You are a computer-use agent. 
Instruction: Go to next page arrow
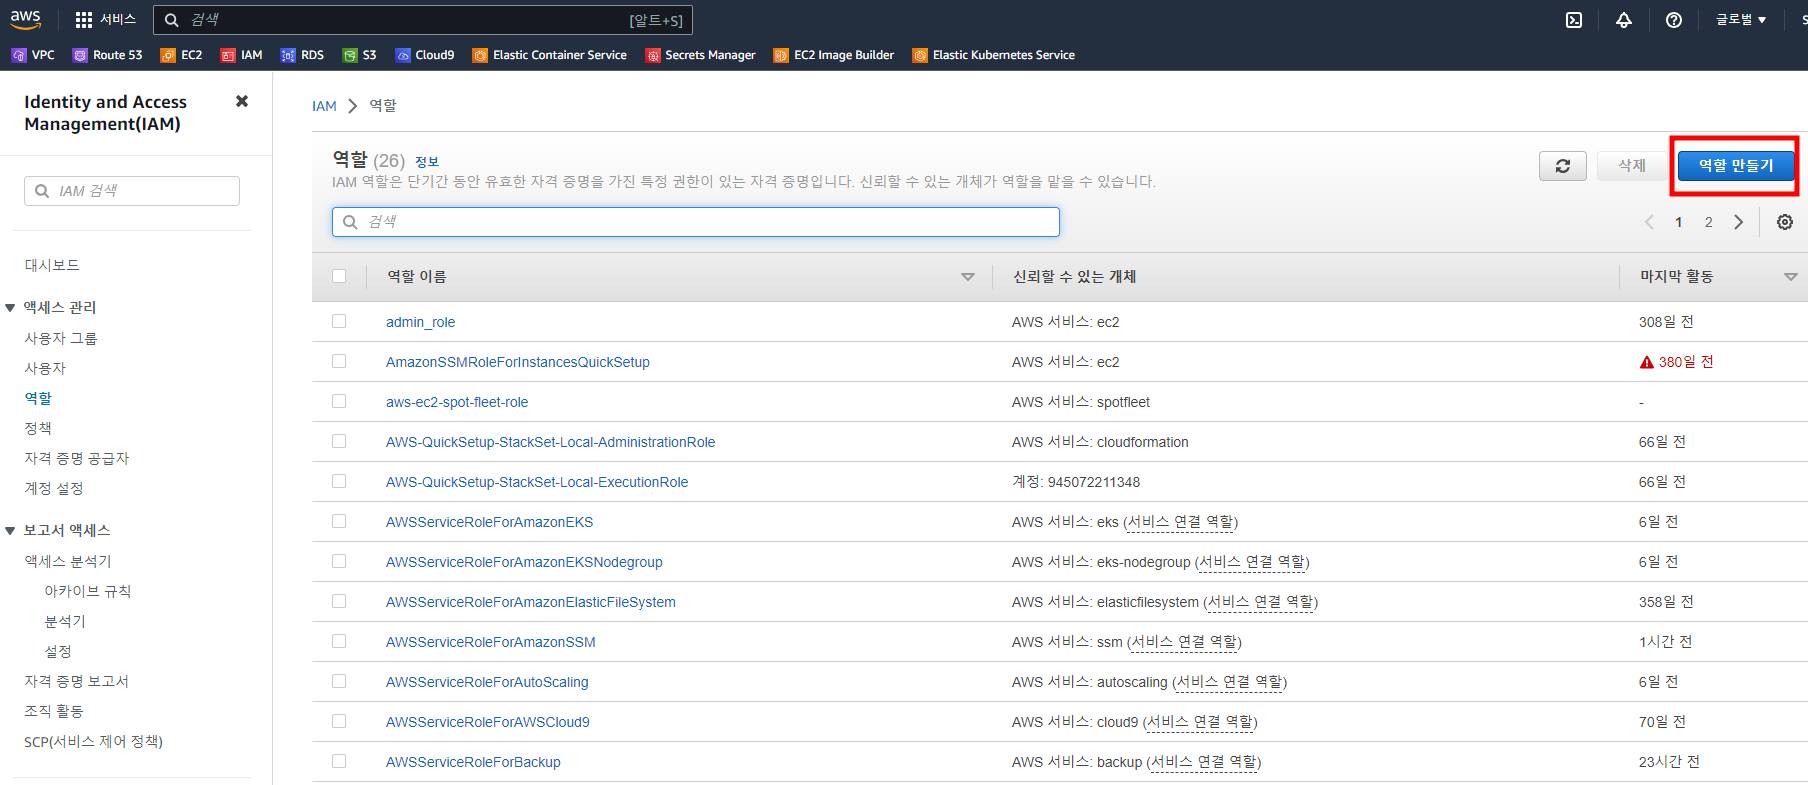[x=1739, y=222]
